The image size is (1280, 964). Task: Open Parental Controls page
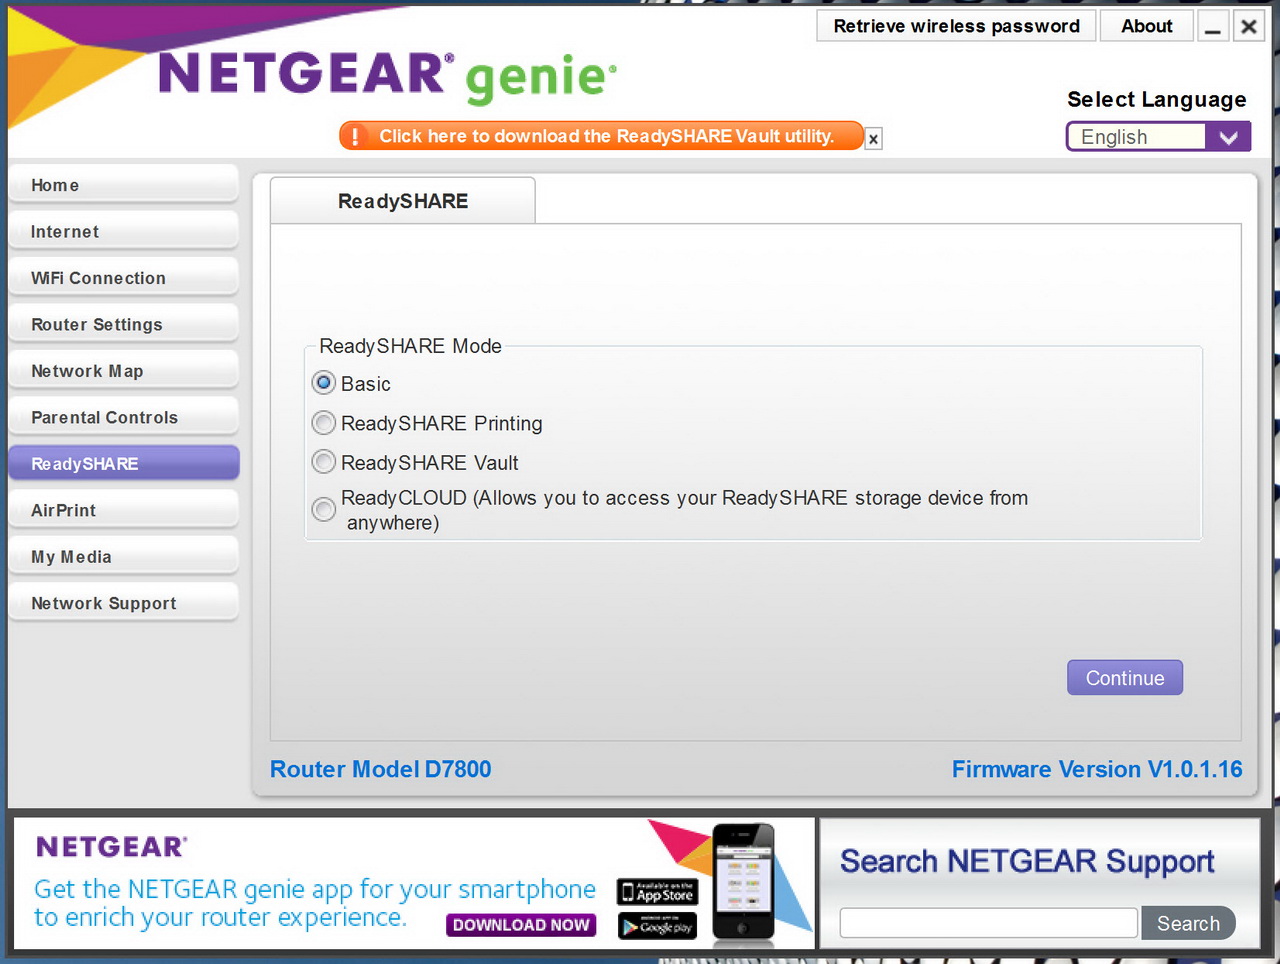[x=124, y=418]
